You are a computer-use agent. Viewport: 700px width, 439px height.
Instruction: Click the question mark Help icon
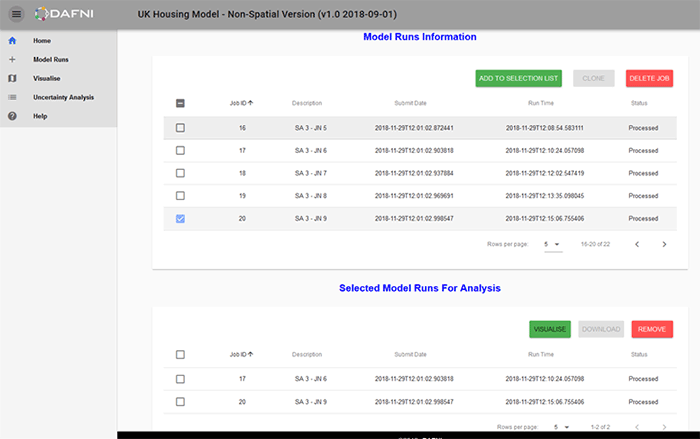[12, 116]
